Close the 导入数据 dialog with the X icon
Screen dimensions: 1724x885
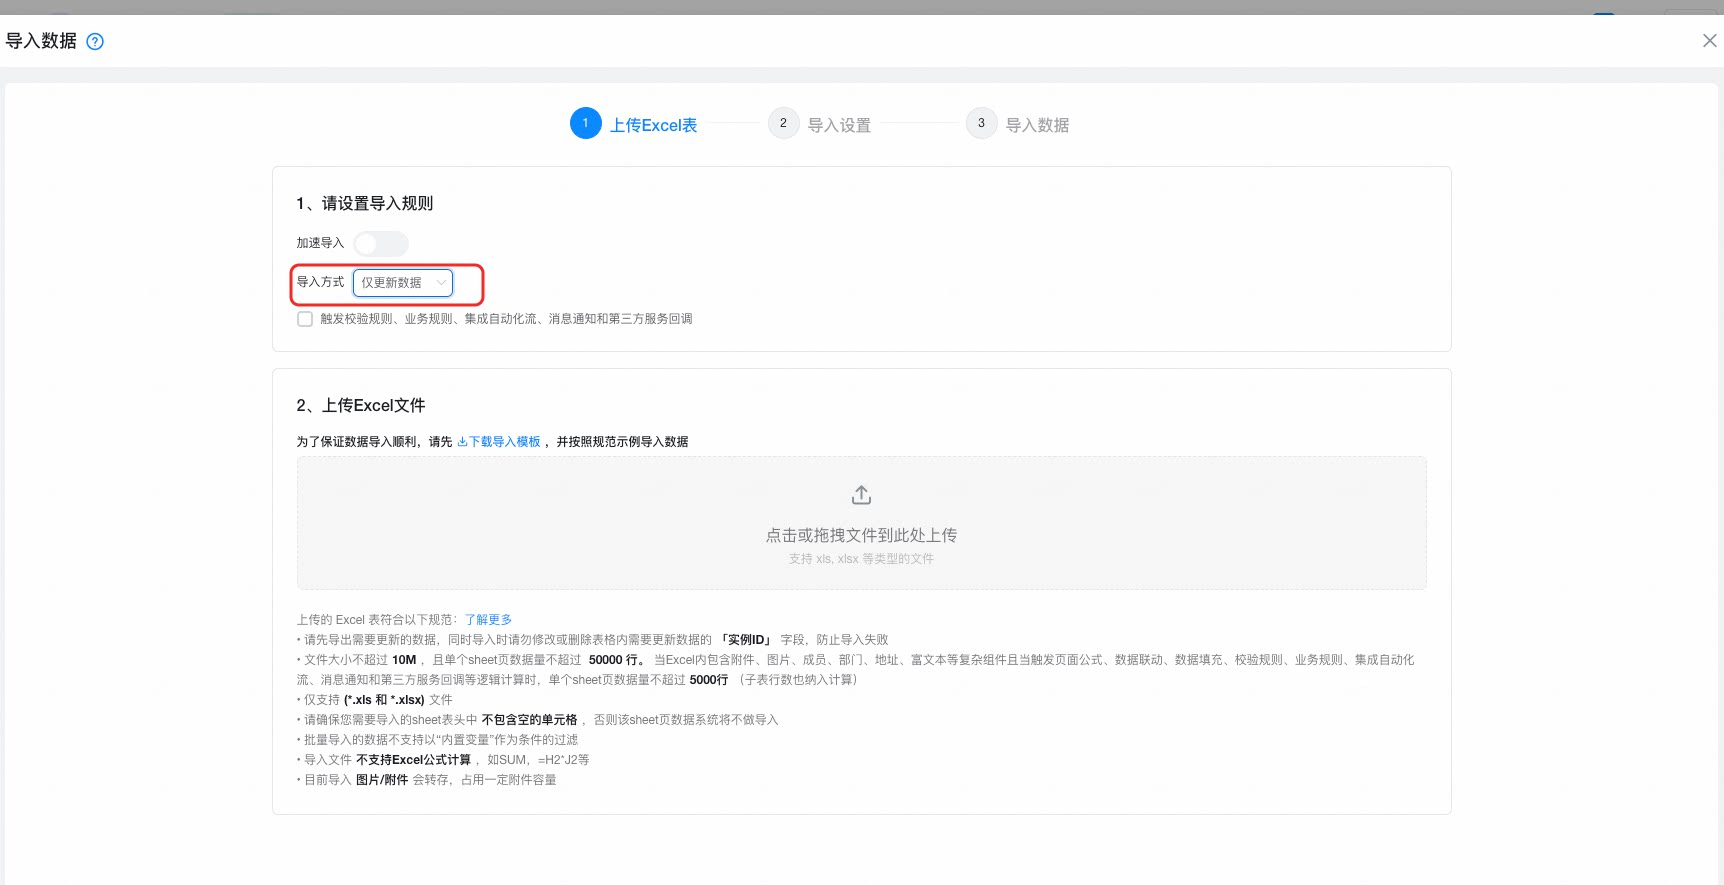(x=1709, y=41)
